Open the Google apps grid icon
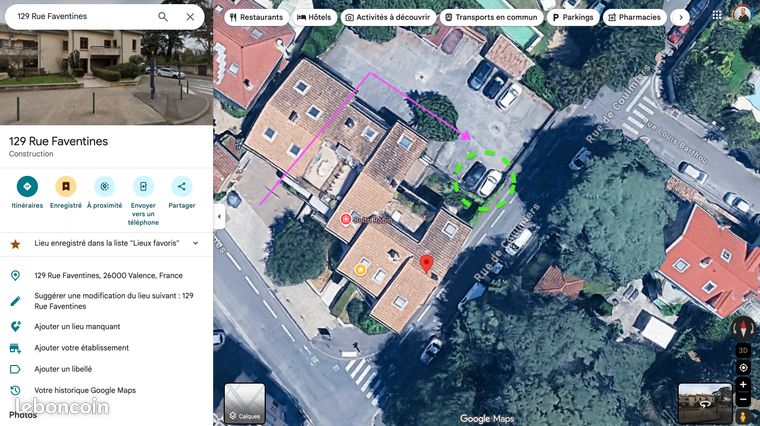Image resolution: width=760 pixels, height=426 pixels. tap(717, 15)
